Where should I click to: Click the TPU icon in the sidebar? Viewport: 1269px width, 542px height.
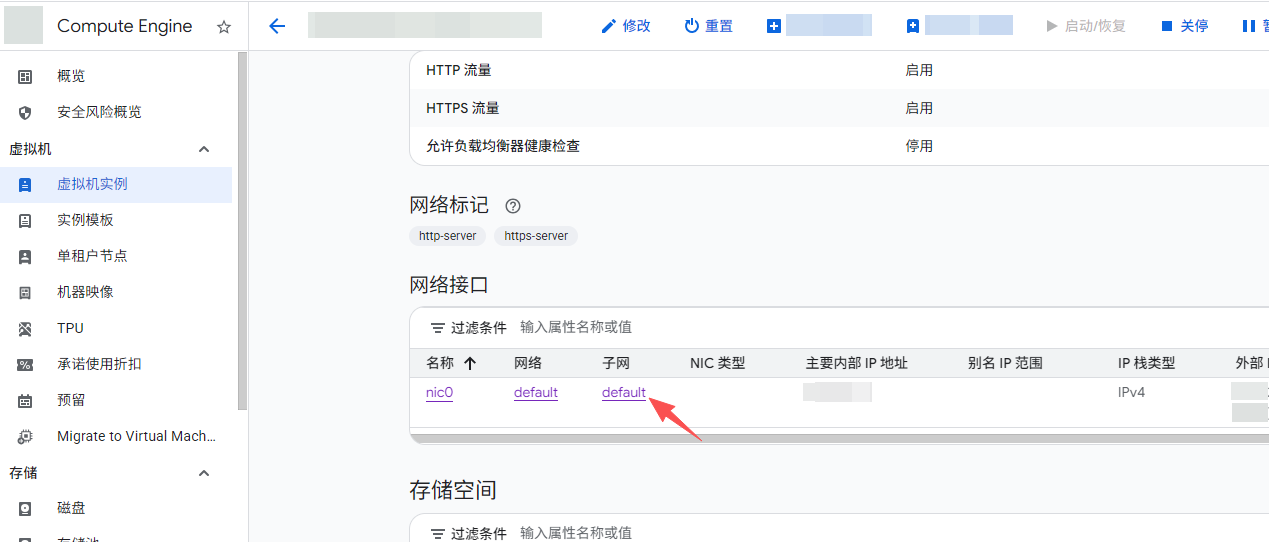[25, 328]
